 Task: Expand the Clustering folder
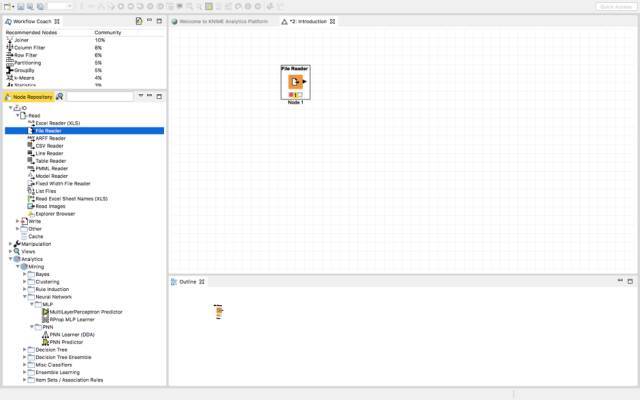pos(24,282)
